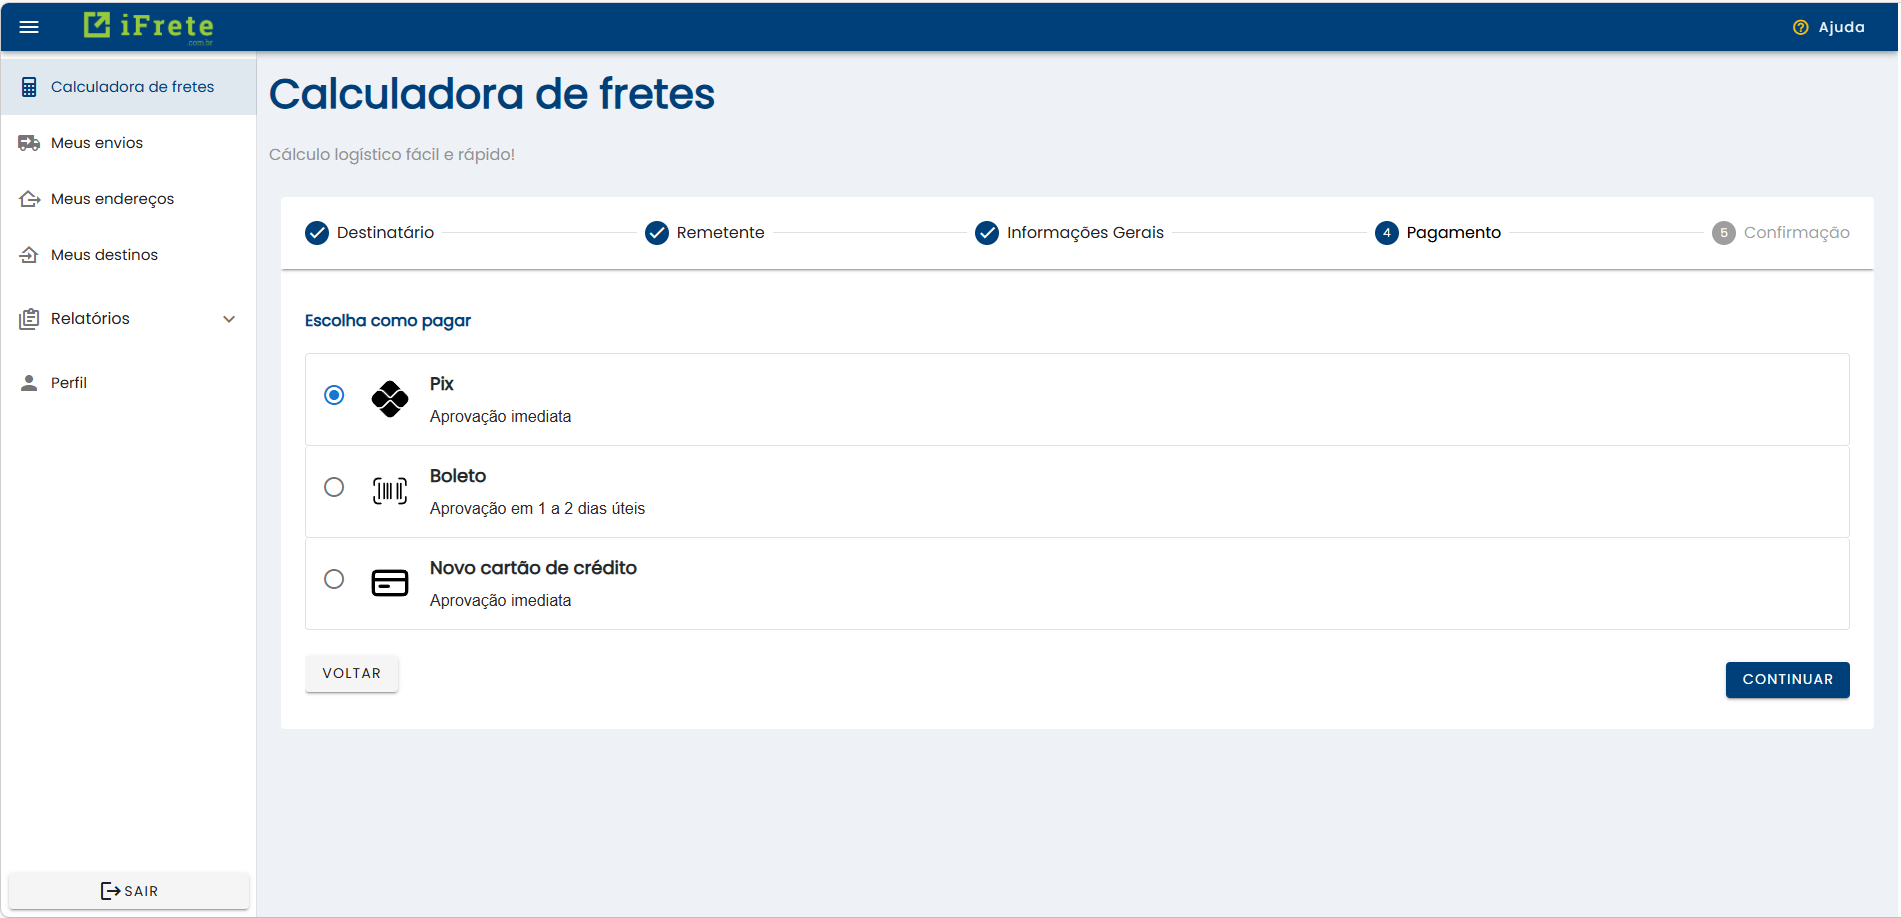1901x918 pixels.
Task: Click the calculator icon in sidebar
Action: (29, 87)
